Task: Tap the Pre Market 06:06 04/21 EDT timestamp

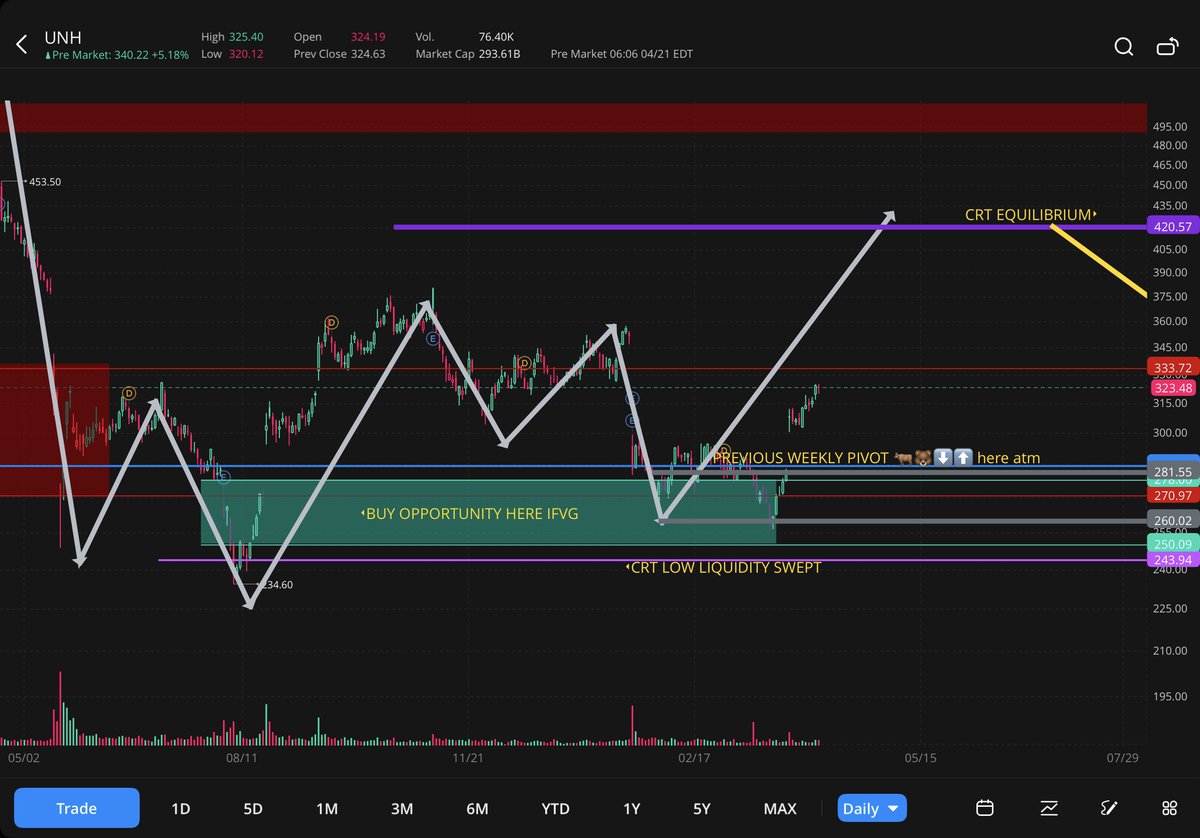Action: point(621,53)
